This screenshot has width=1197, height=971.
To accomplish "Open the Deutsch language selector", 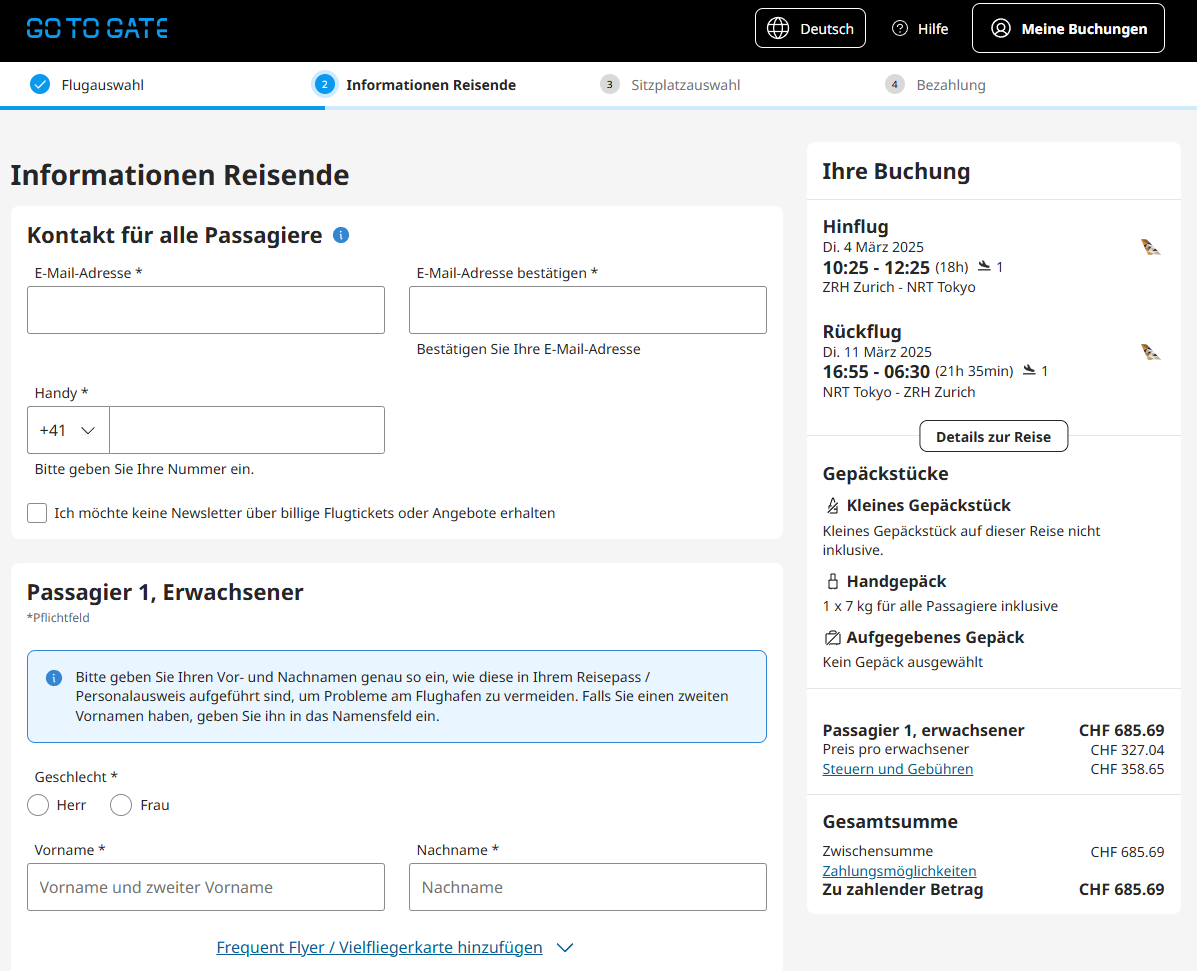I will coord(810,28).
